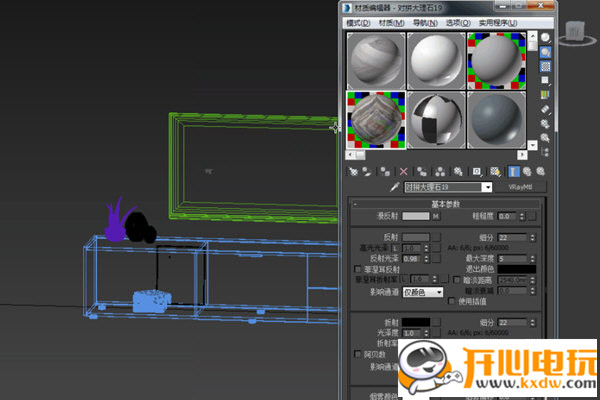
Task: Toggle the Sample Type sphere icon
Action: (545, 38)
